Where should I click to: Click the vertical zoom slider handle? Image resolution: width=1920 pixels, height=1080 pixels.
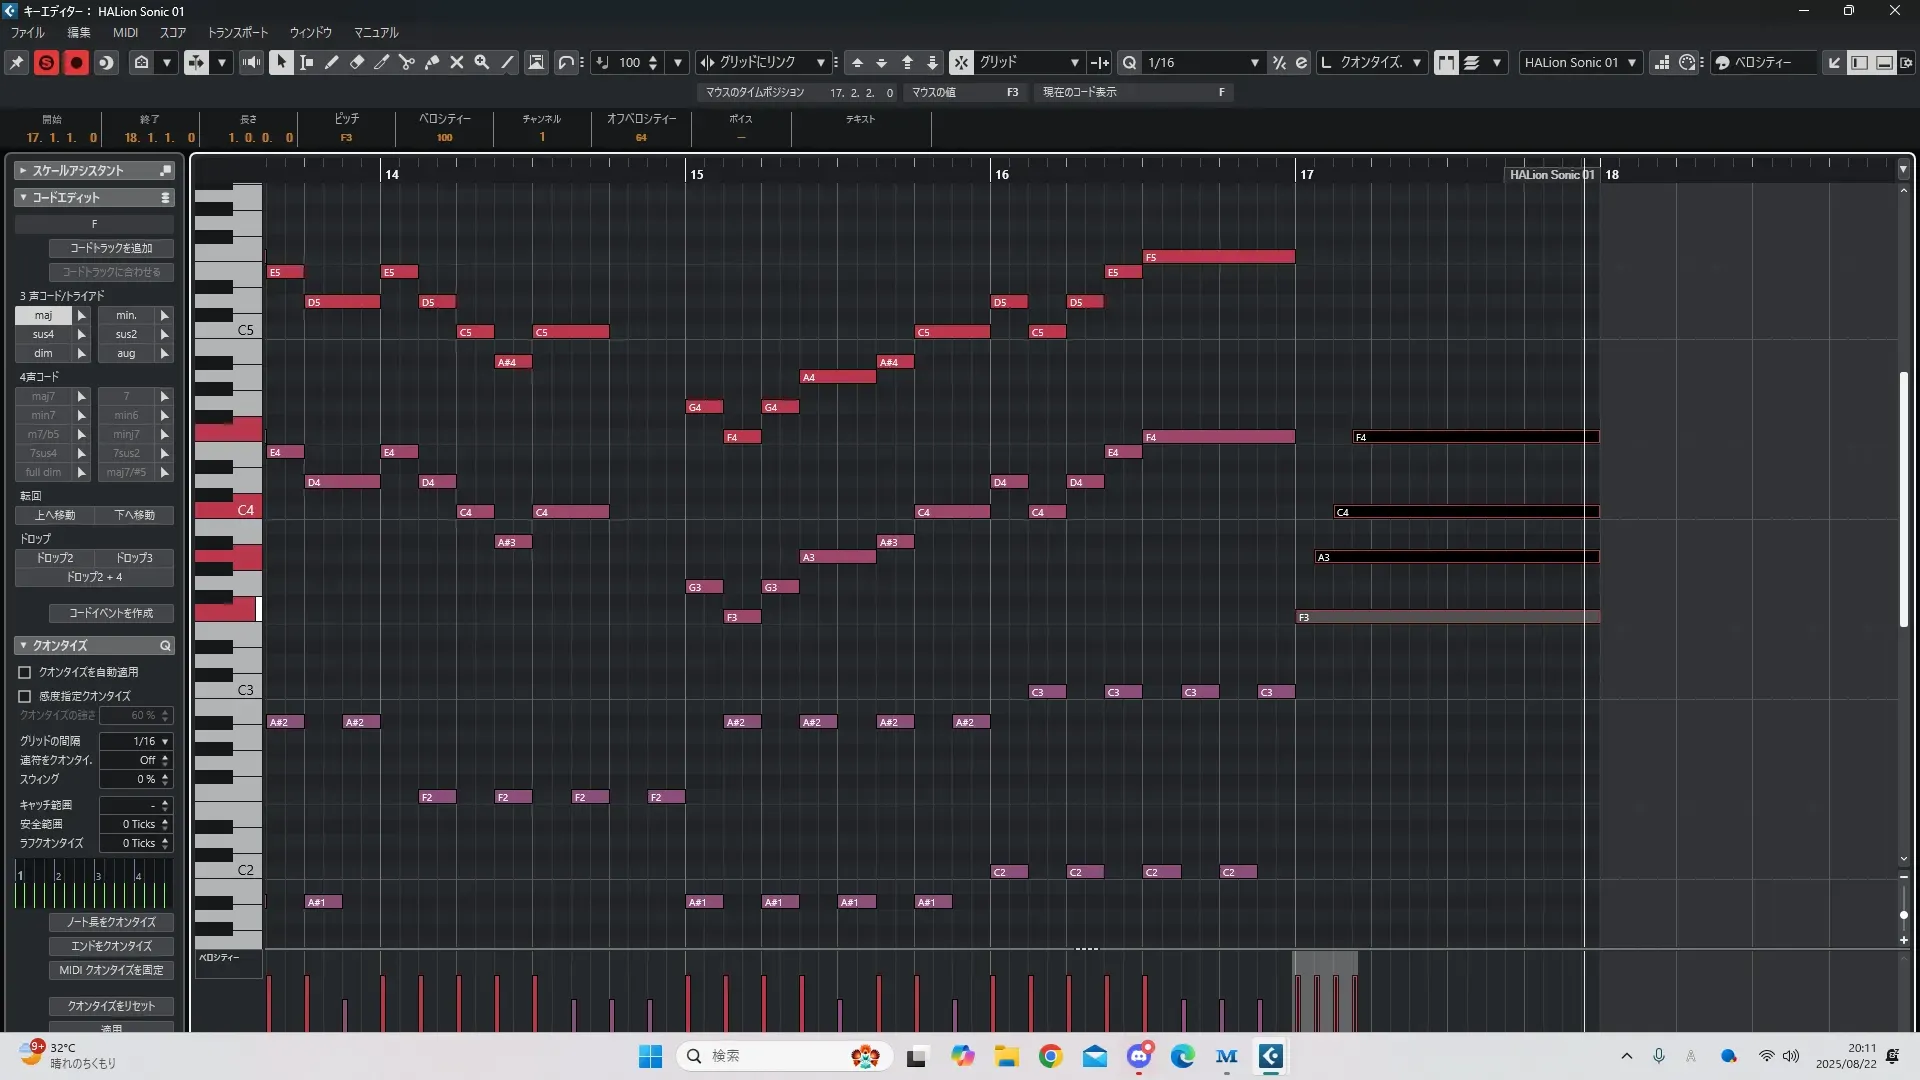pos(1903,914)
